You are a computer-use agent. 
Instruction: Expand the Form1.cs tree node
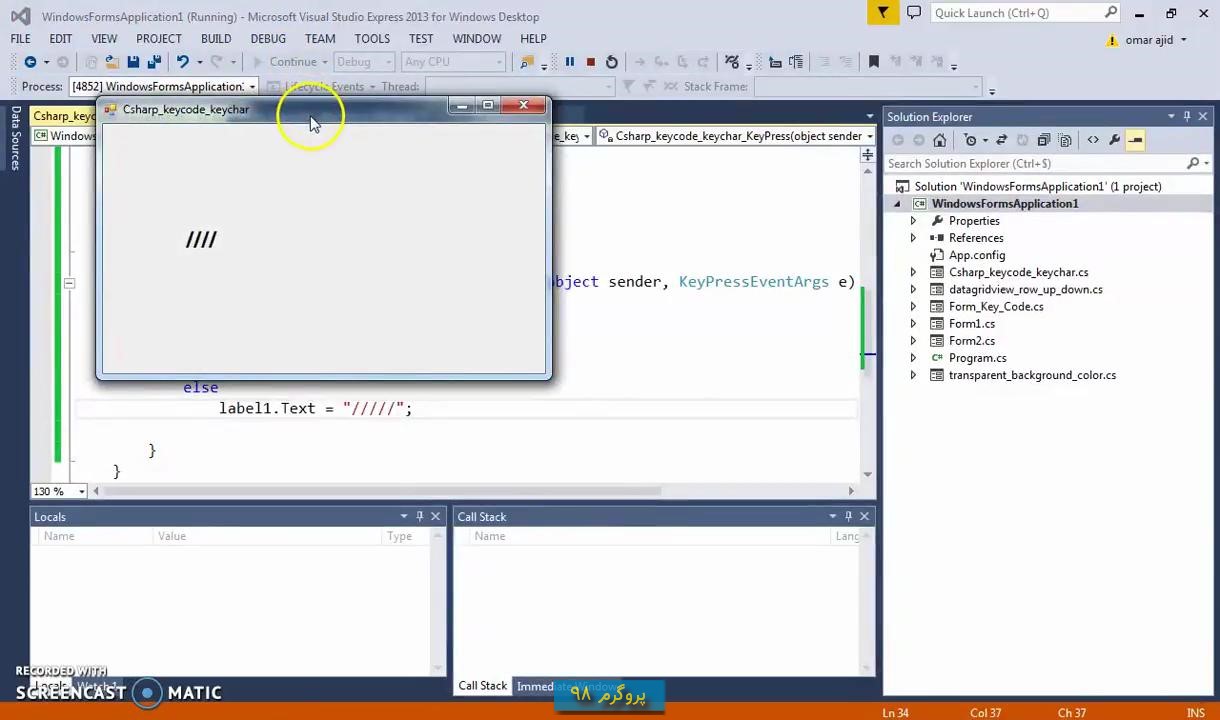(913, 324)
